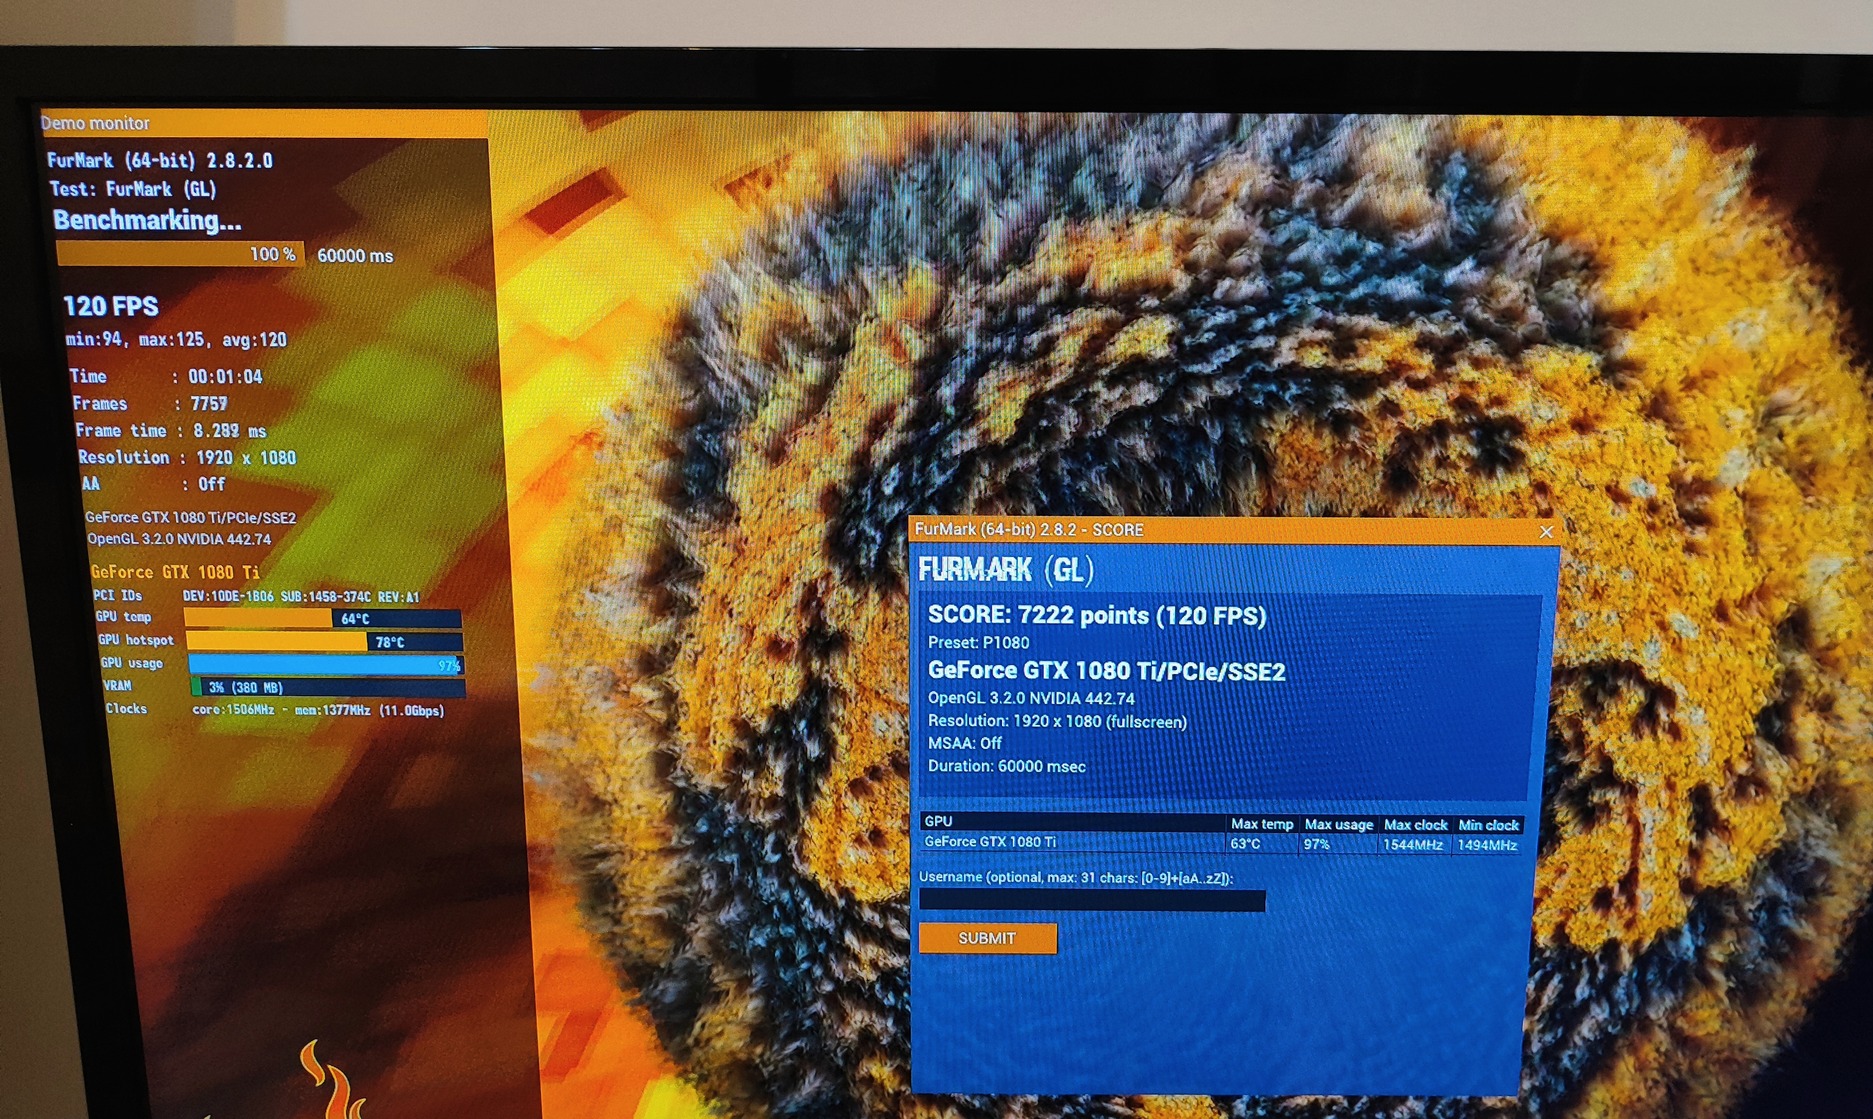Image resolution: width=1873 pixels, height=1119 pixels.
Task: Click the SUBMIT button in the score dialog
Action: tap(987, 938)
